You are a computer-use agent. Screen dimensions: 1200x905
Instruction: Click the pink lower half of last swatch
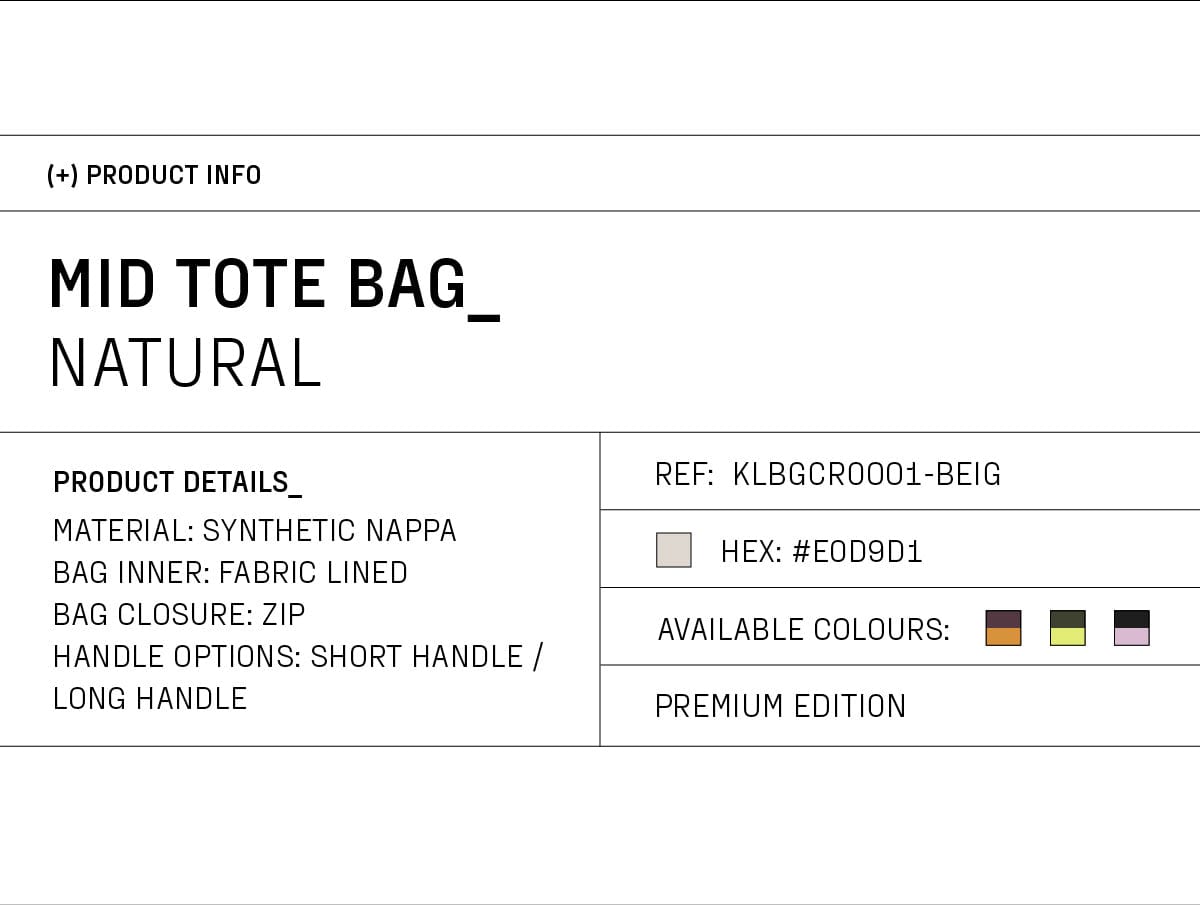1132,637
